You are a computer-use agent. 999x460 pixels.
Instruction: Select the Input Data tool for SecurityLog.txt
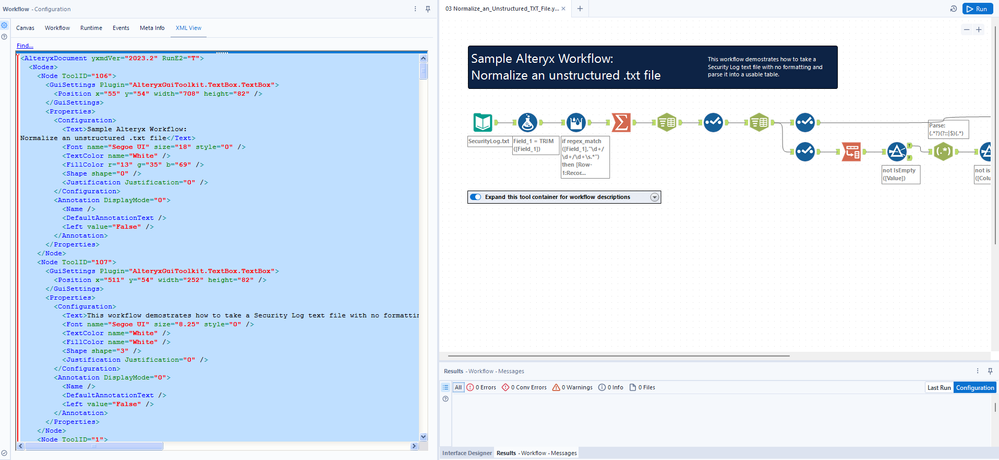[x=483, y=122]
